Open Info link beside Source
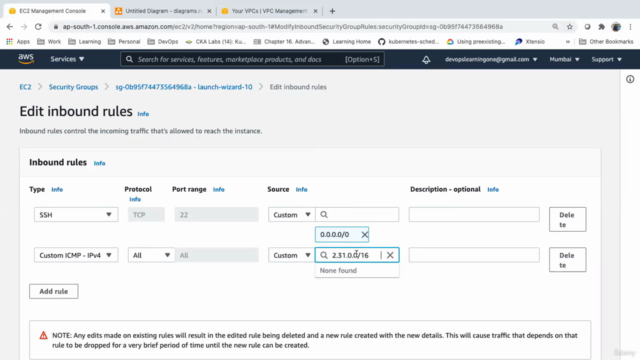Image resolution: width=640 pixels, height=360 pixels. [x=301, y=189]
